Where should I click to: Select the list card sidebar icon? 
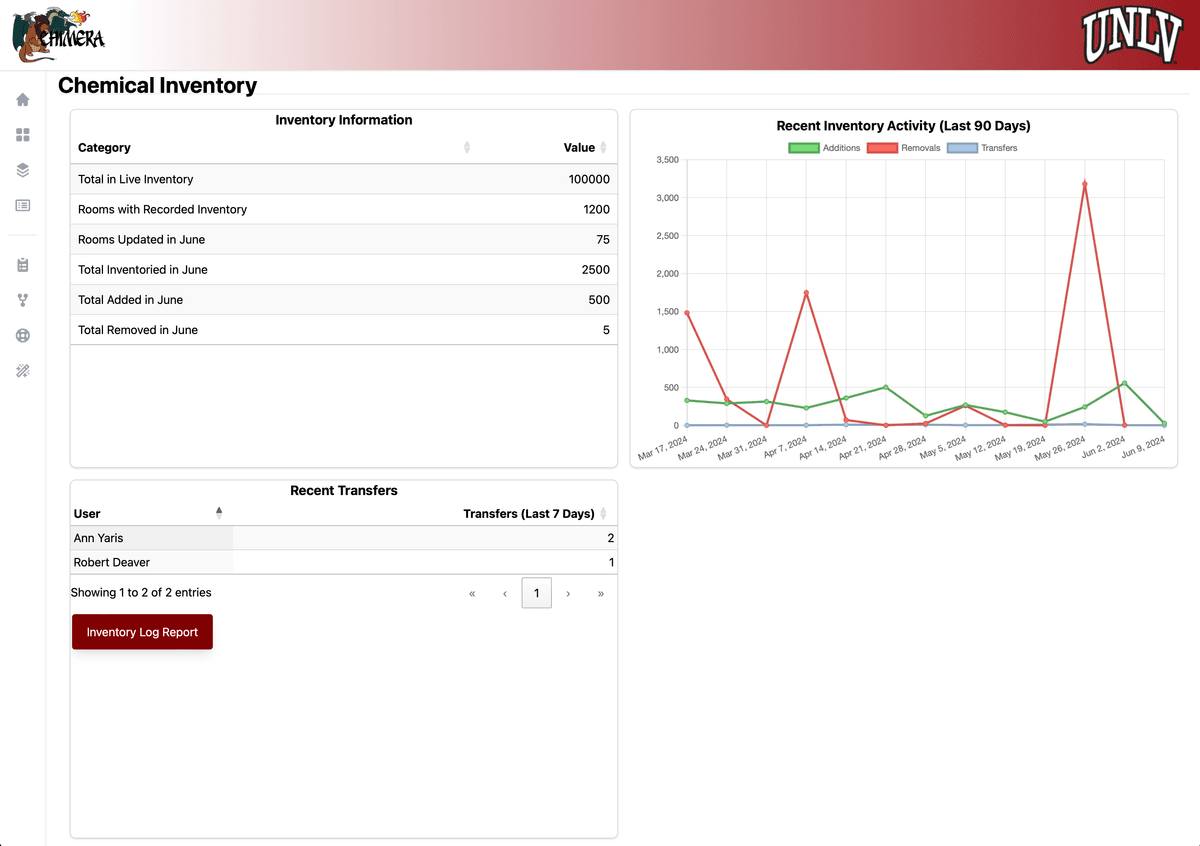tap(23, 205)
